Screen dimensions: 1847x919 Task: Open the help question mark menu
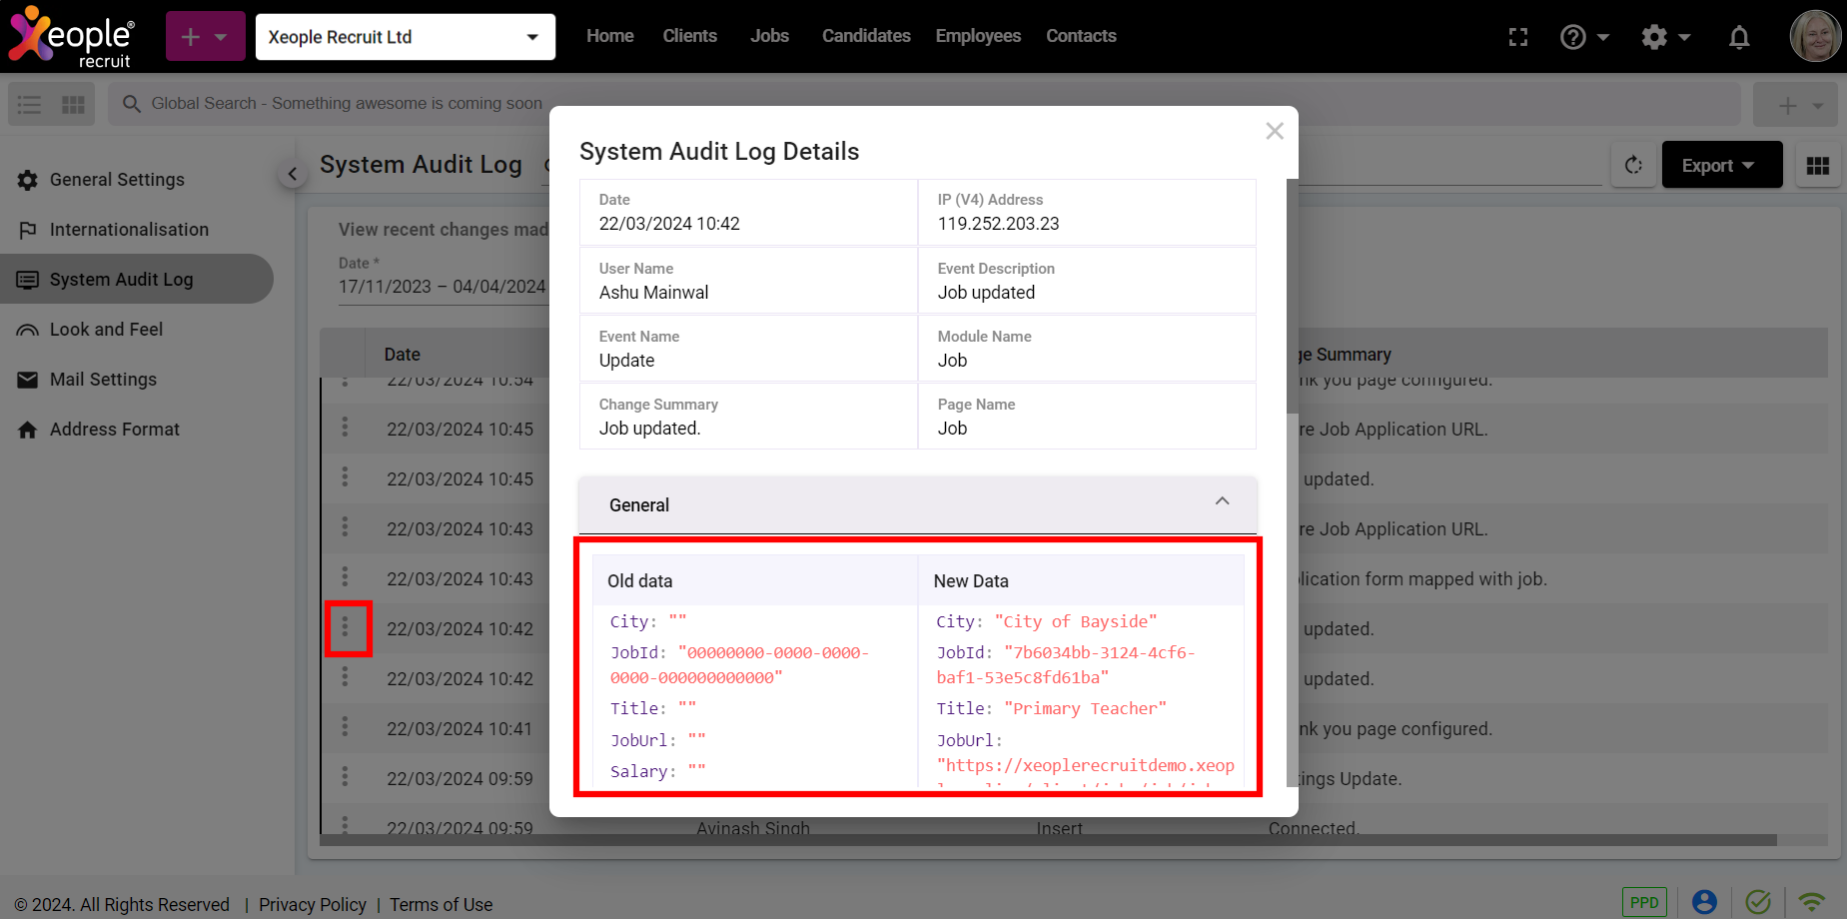[1584, 37]
